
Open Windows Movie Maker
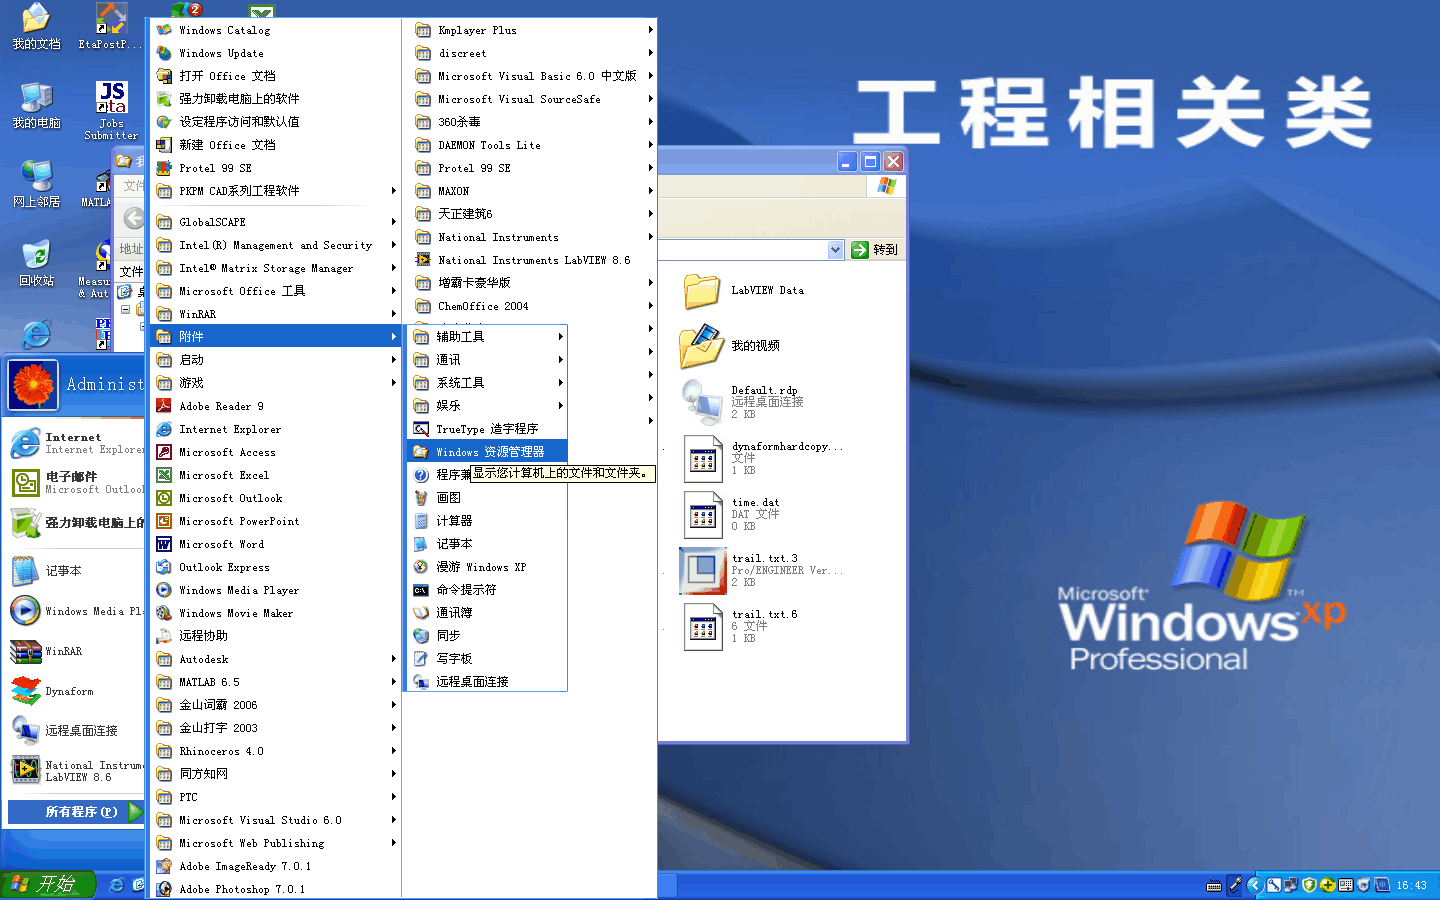point(276,613)
